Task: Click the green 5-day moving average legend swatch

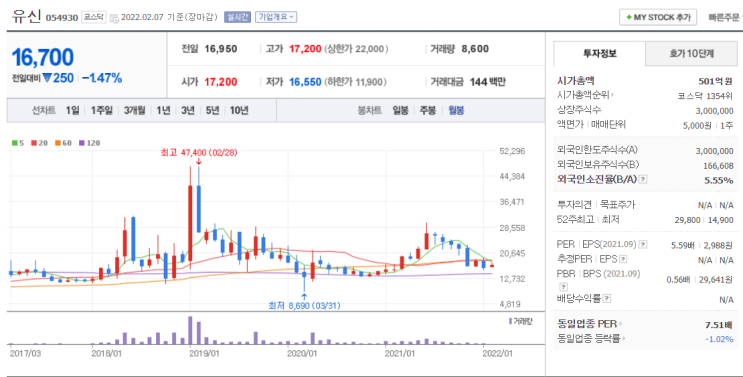Action: (x=15, y=143)
